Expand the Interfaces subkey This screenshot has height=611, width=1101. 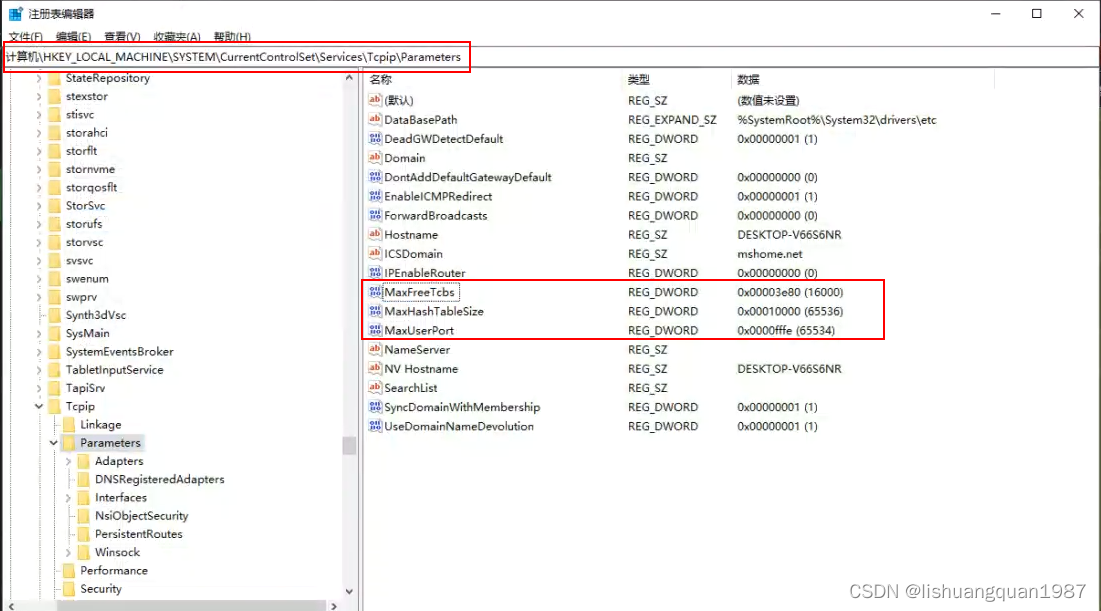(x=68, y=498)
